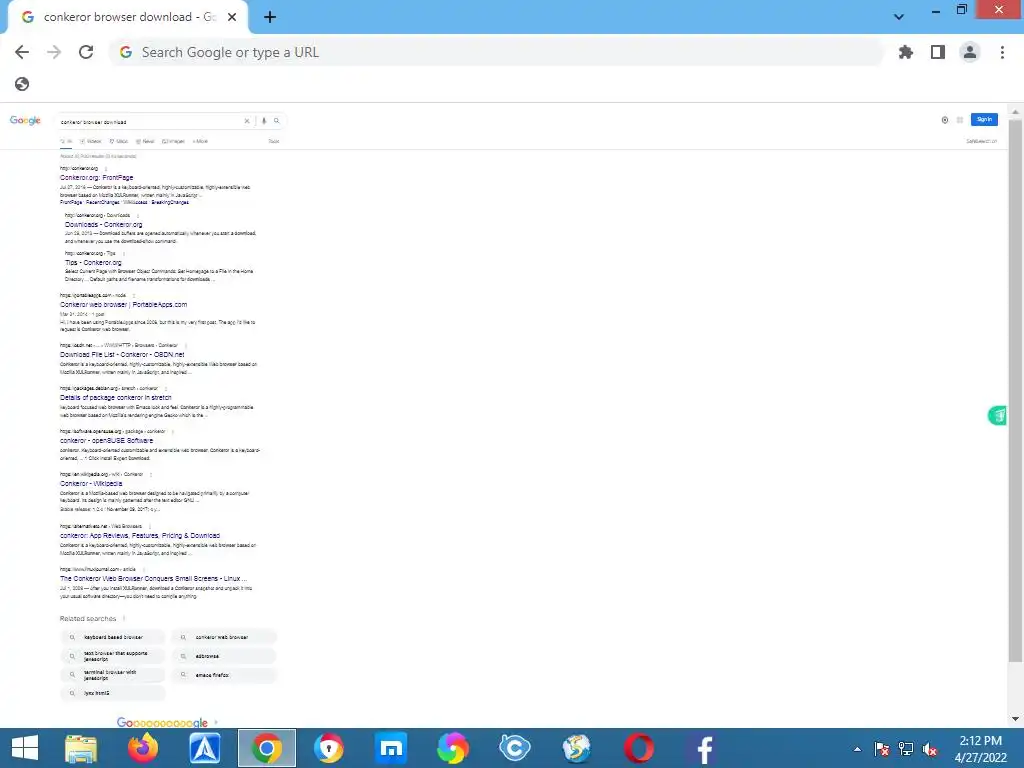Toggle the browser side panel icon
The height and width of the screenshot is (768, 1024).
(938, 52)
